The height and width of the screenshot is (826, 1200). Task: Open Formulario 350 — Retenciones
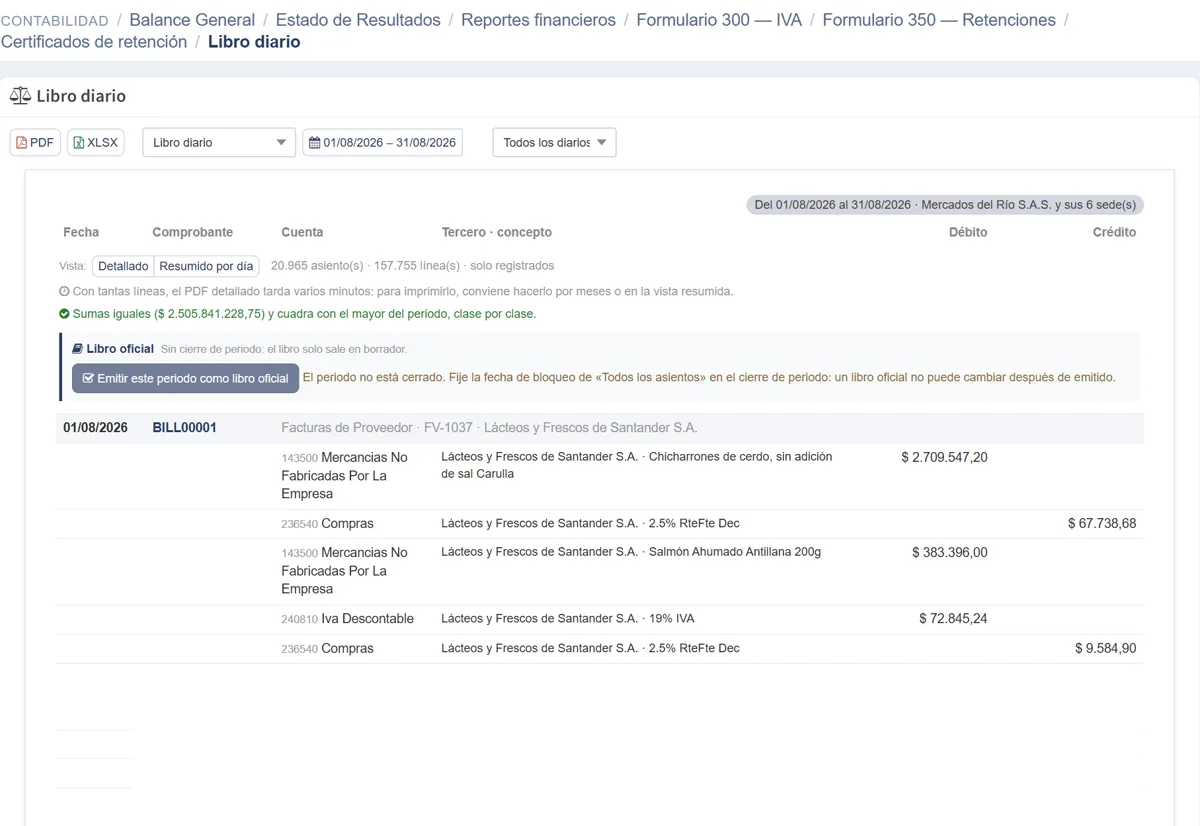pyautogui.click(x=939, y=20)
